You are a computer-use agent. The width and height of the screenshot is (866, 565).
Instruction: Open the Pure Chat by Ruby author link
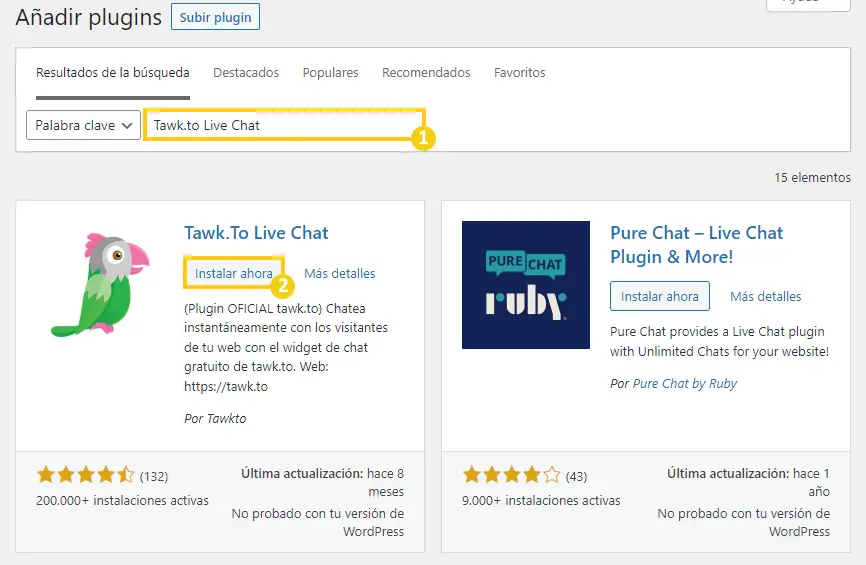point(685,383)
